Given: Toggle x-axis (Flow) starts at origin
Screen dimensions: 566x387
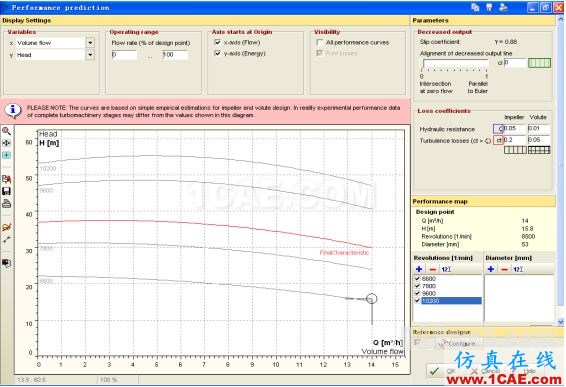Looking at the screenshot, I should [218, 42].
